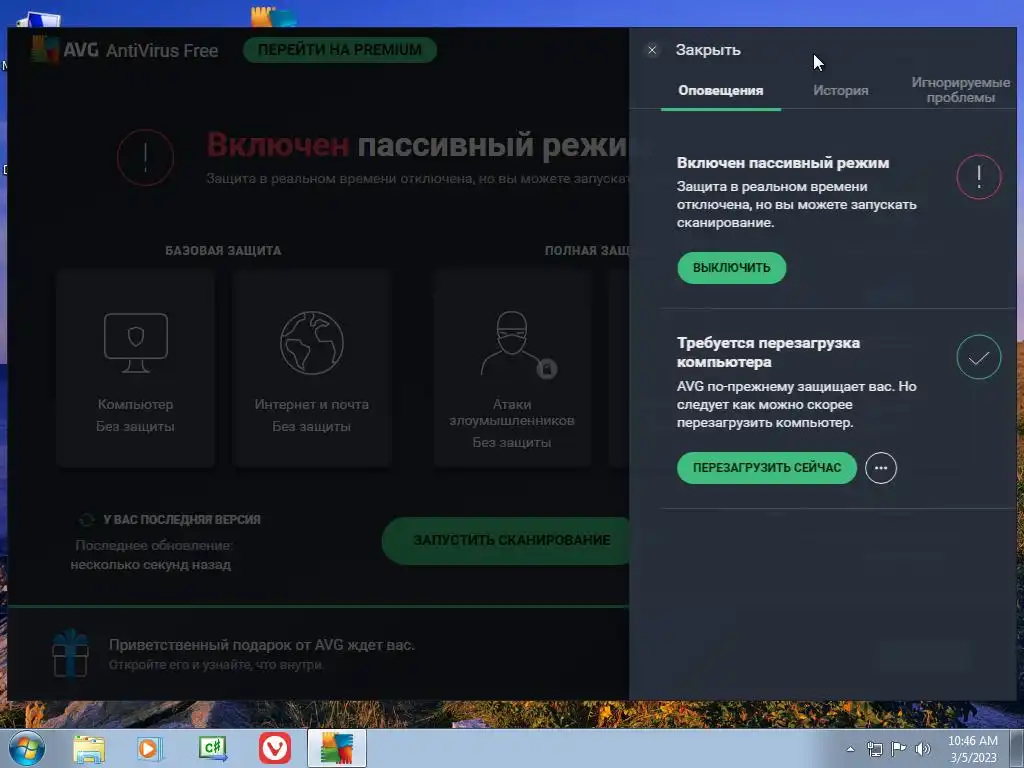Image resolution: width=1024 pixels, height=768 pixels.
Task: Click the welcome gift box icon
Action: [71, 653]
